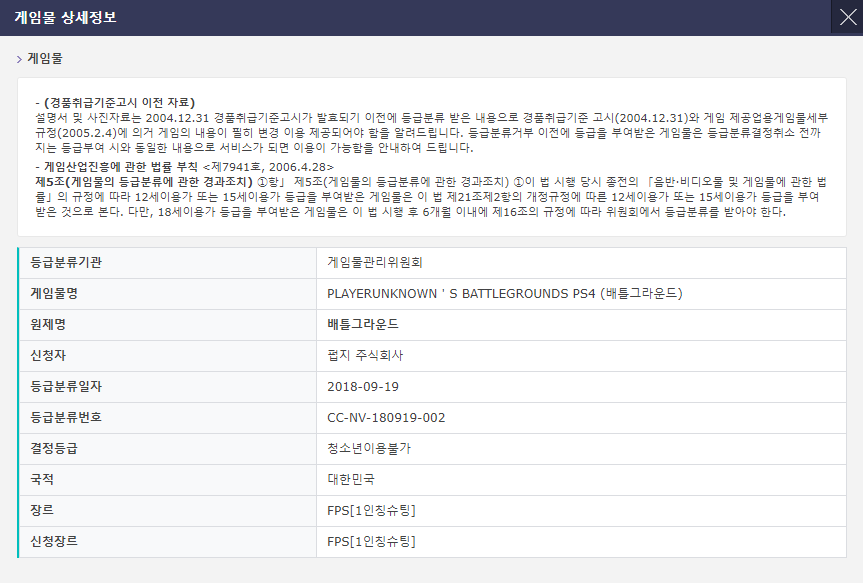Select the 게임물관리위원회 value
Screen dimensions: 863x583
375,263
